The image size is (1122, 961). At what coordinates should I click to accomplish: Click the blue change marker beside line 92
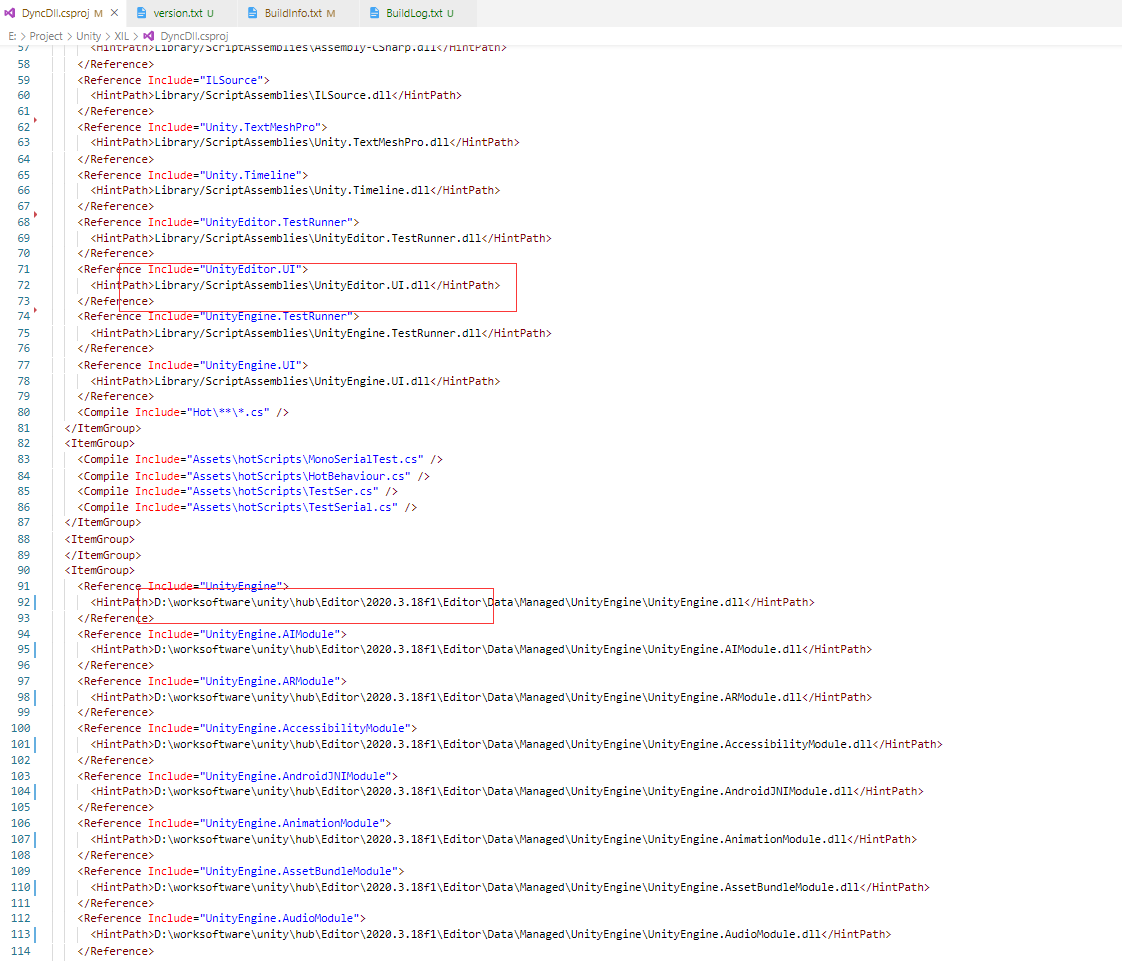coord(34,602)
